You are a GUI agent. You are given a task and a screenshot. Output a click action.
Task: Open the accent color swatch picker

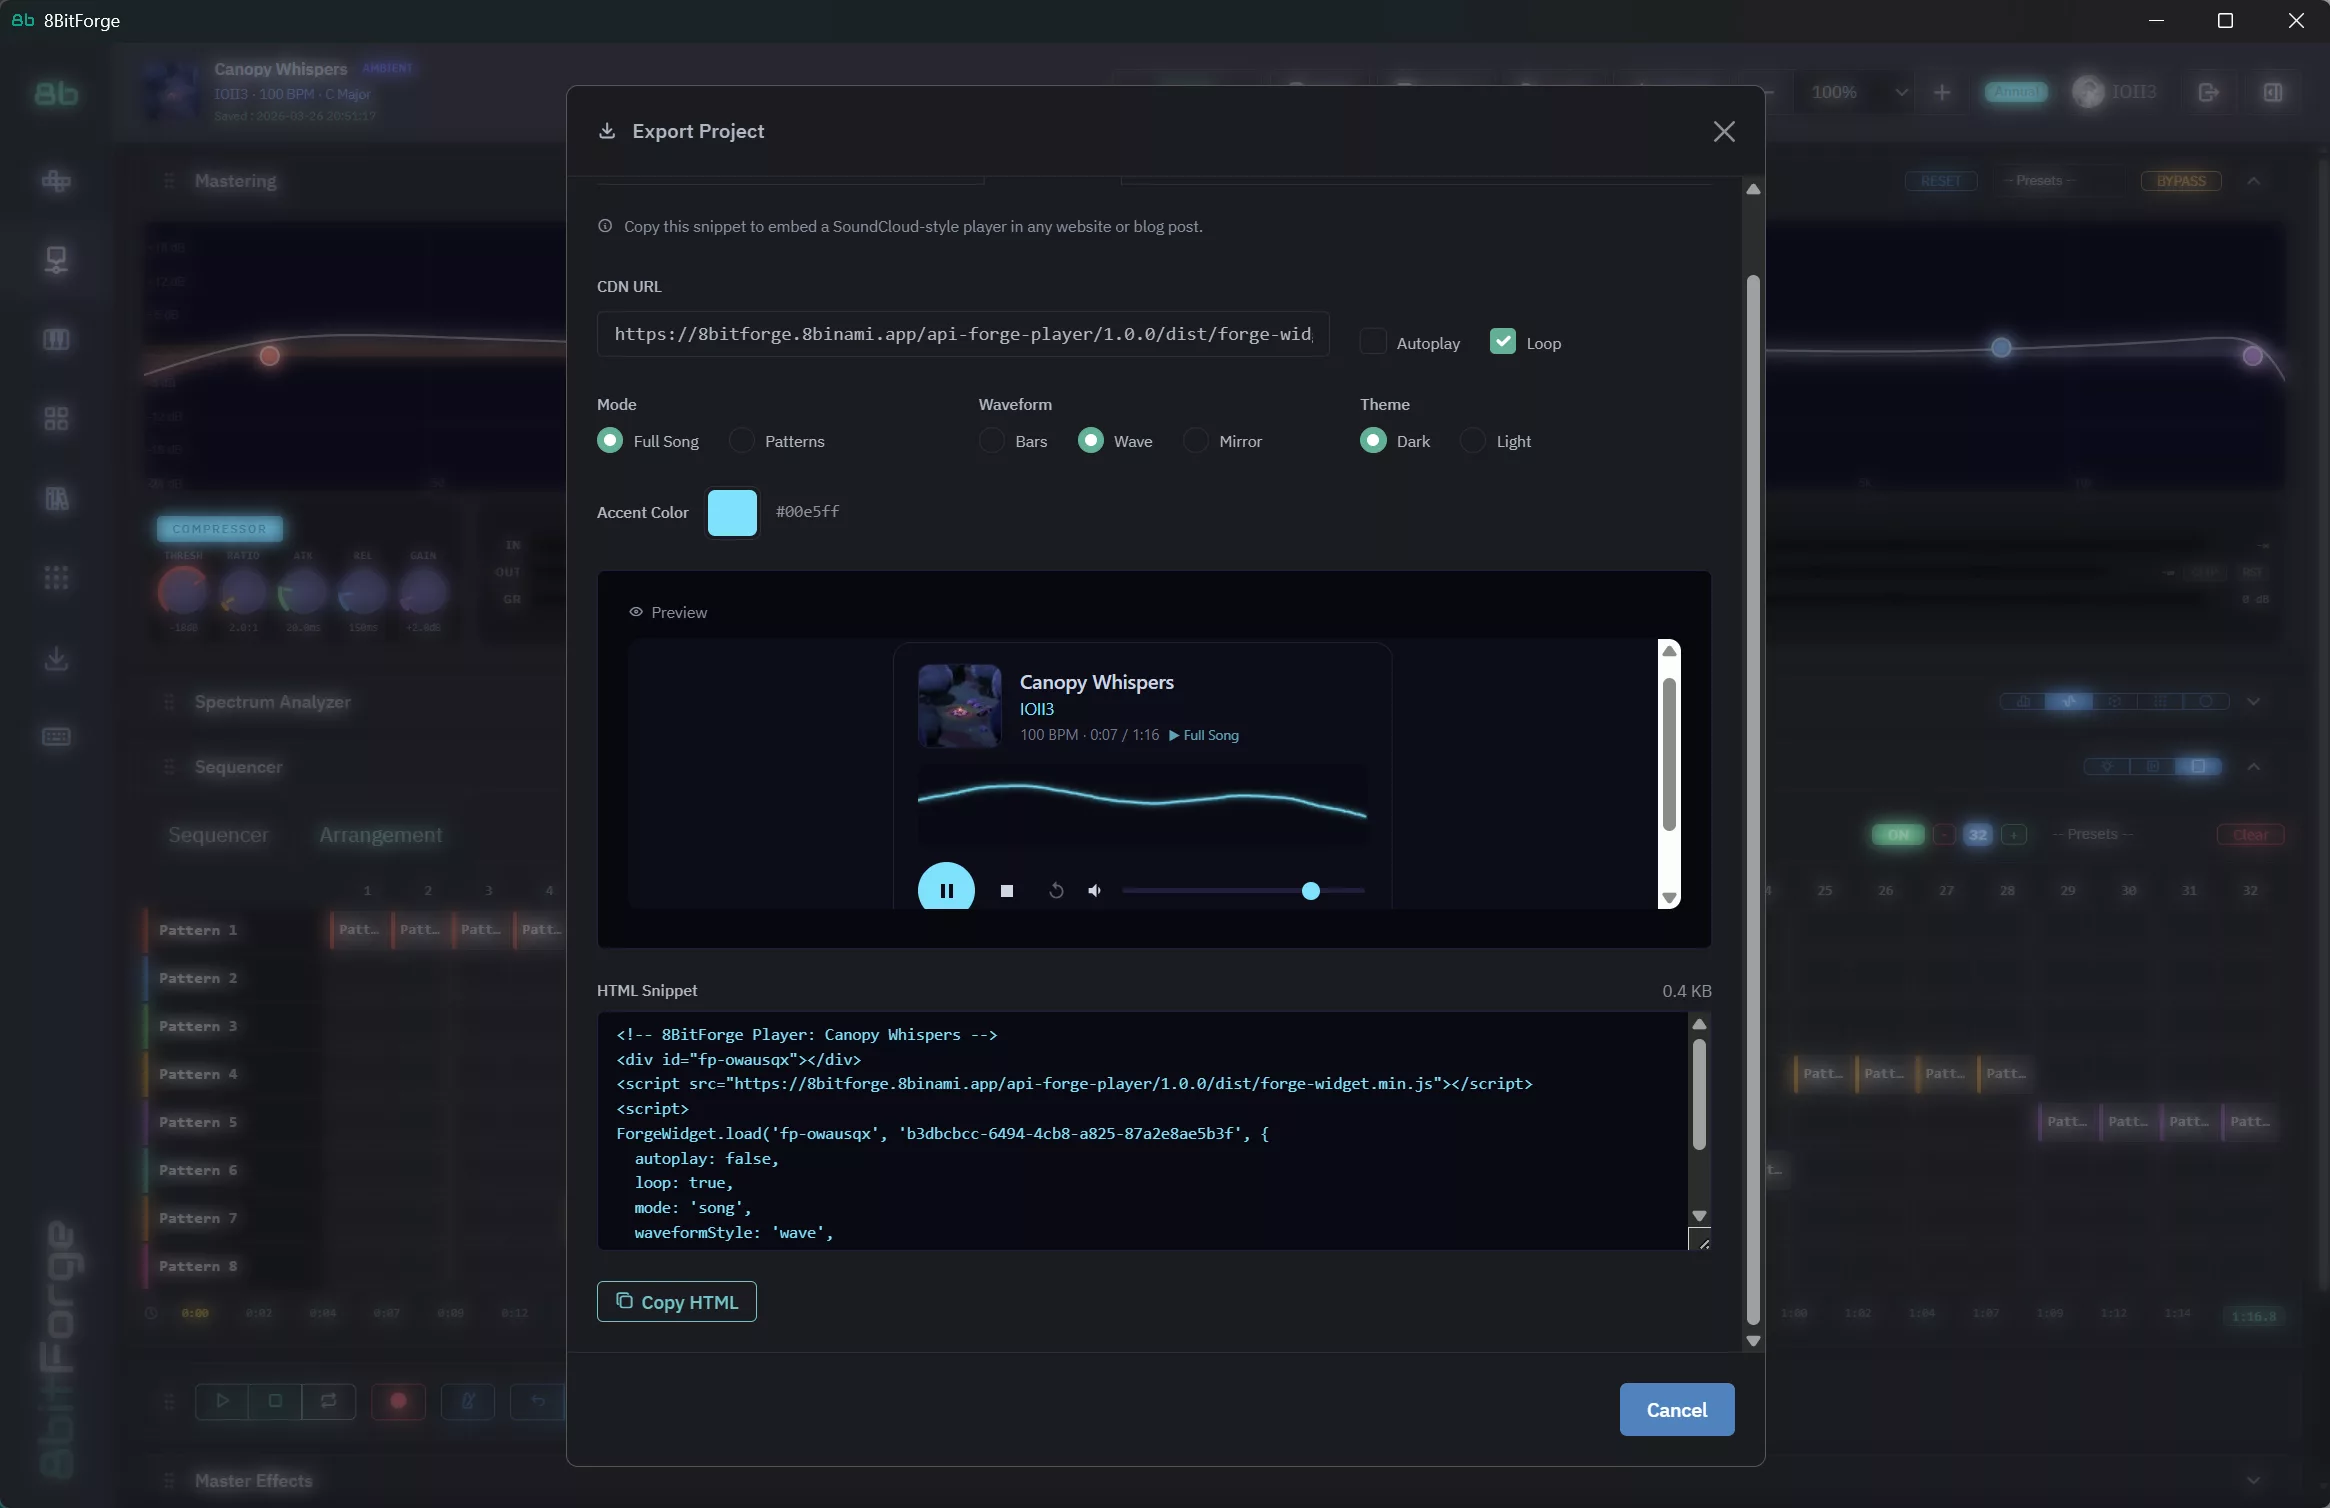coord(731,512)
